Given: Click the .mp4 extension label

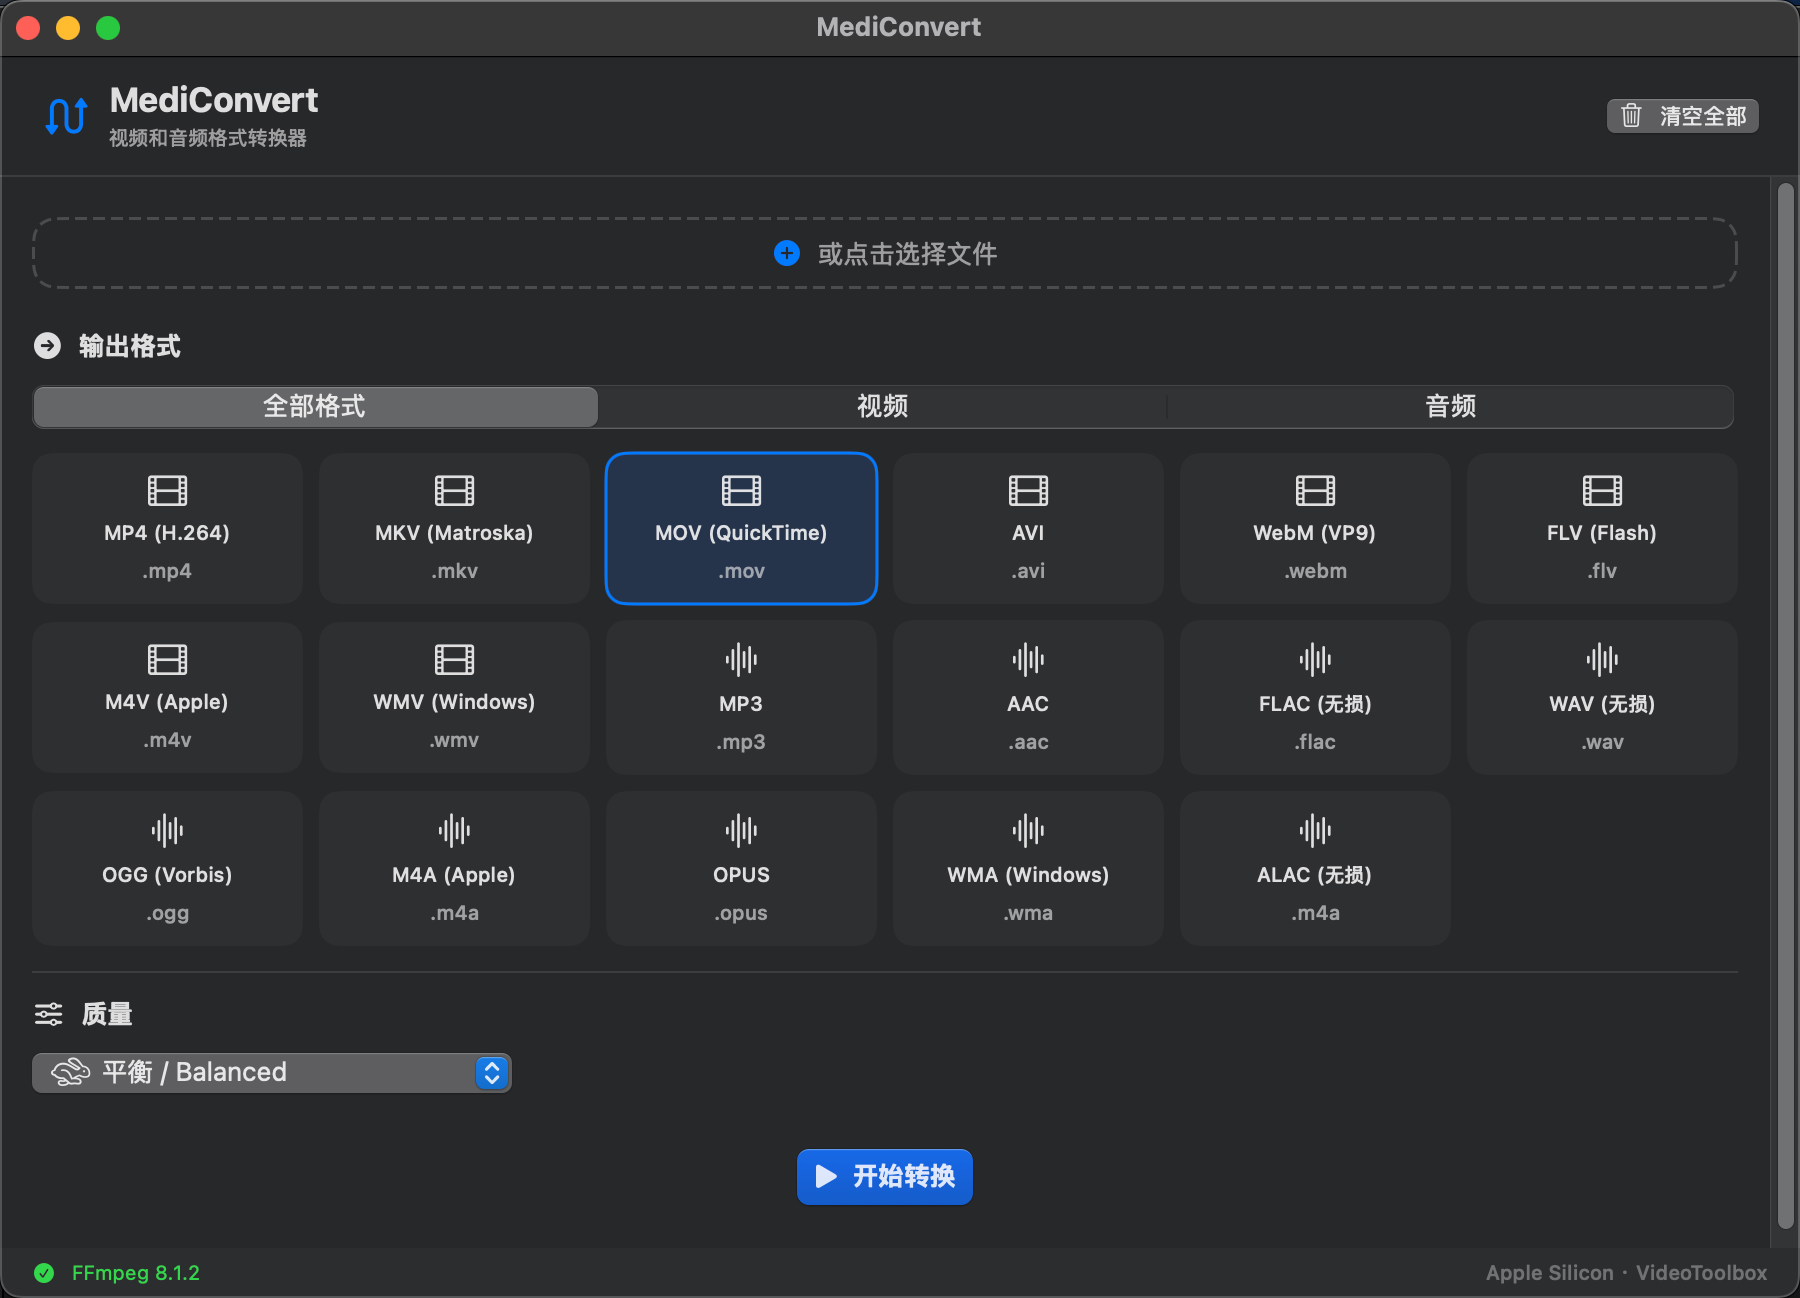Looking at the screenshot, I should point(167,571).
